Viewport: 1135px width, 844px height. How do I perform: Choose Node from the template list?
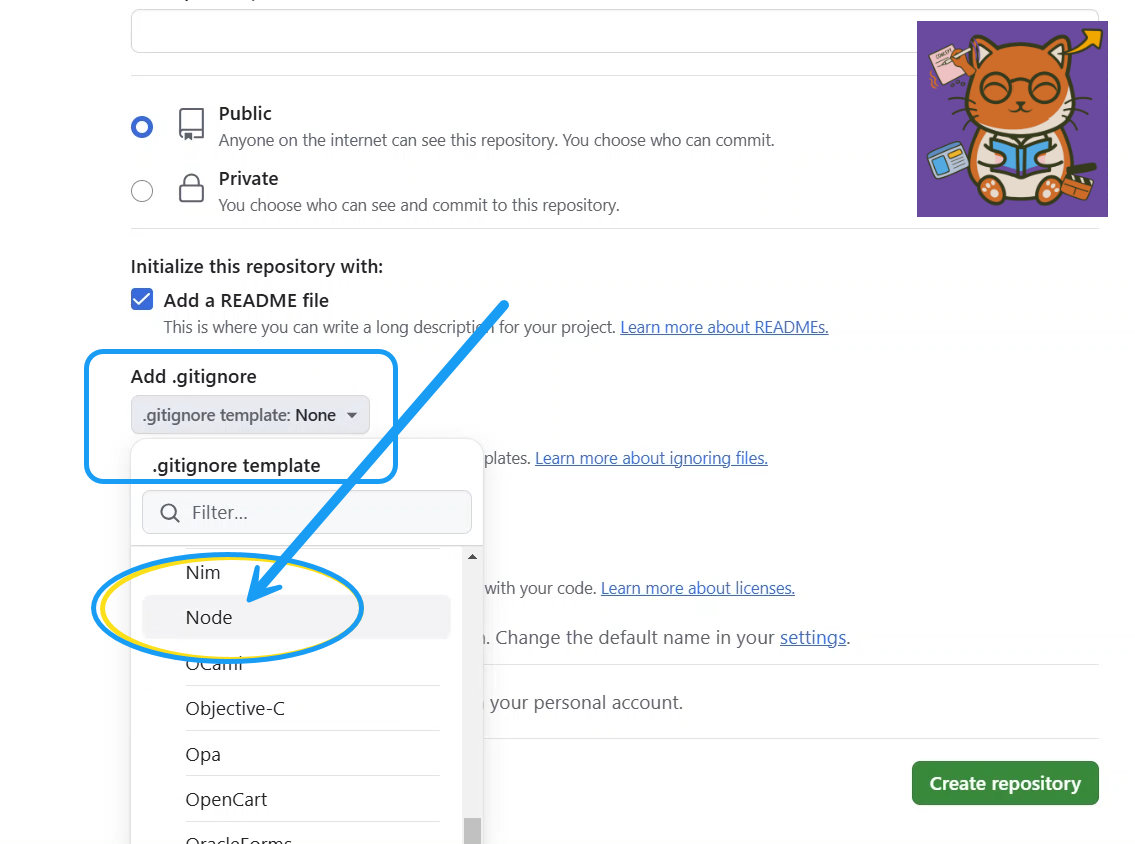[x=209, y=618]
